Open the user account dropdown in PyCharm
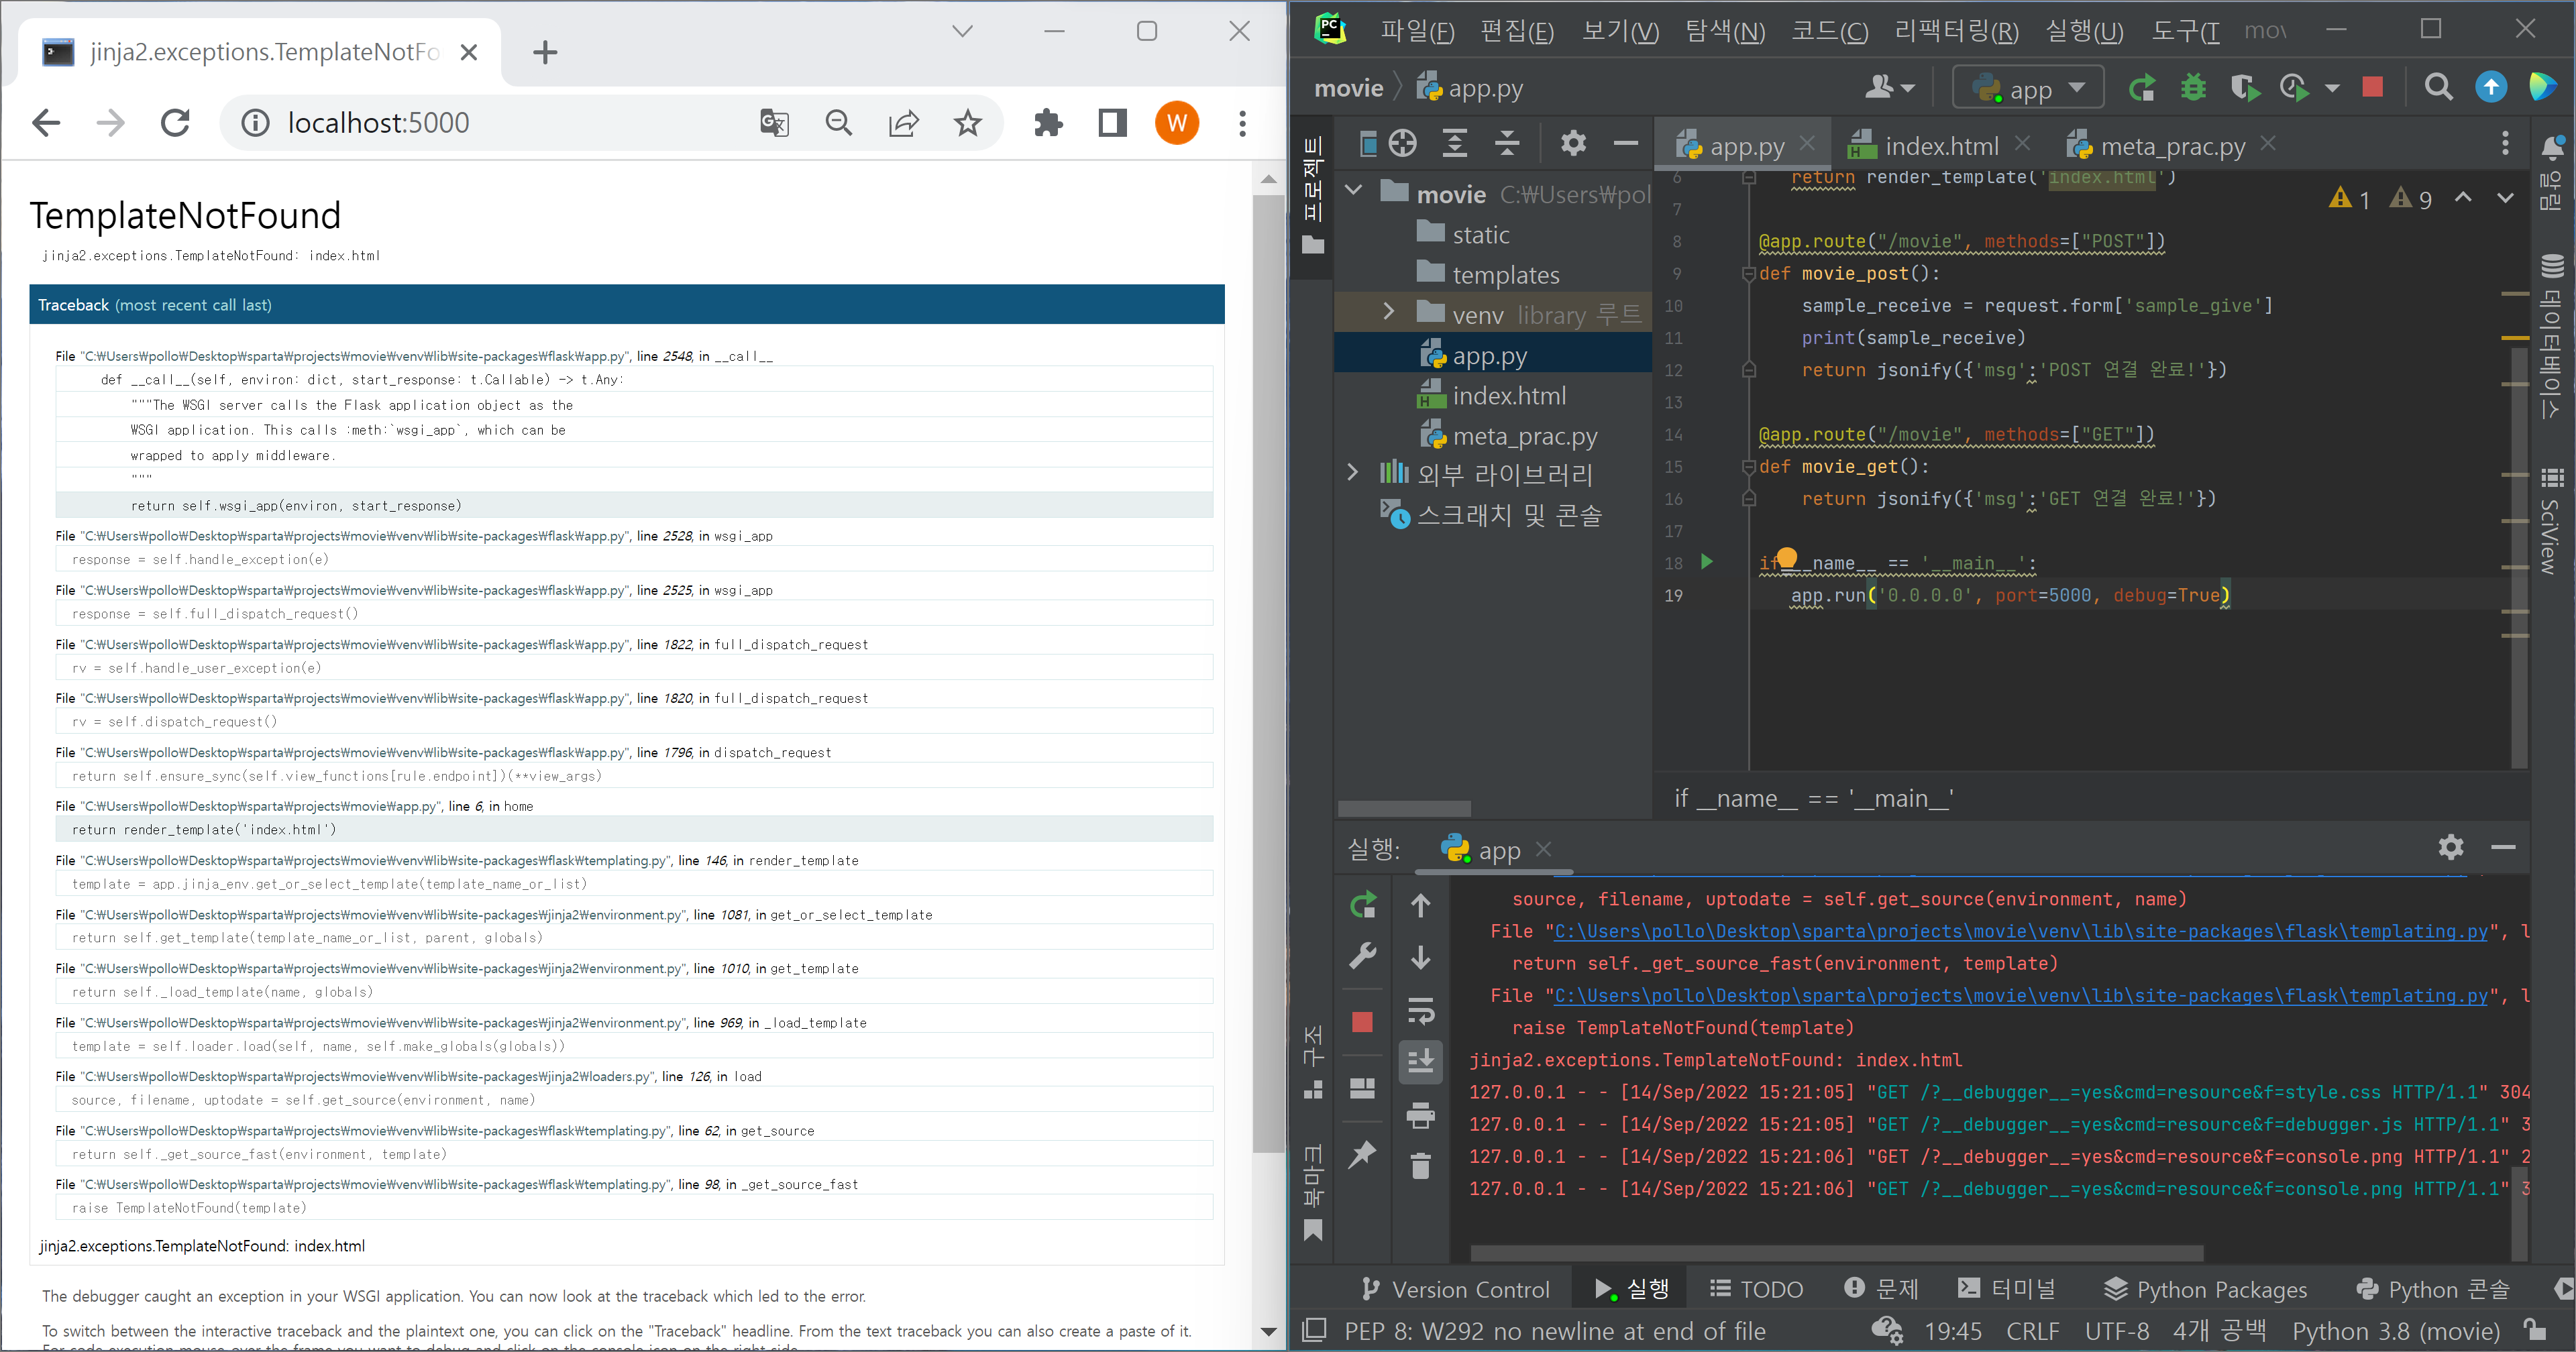 [x=1889, y=88]
